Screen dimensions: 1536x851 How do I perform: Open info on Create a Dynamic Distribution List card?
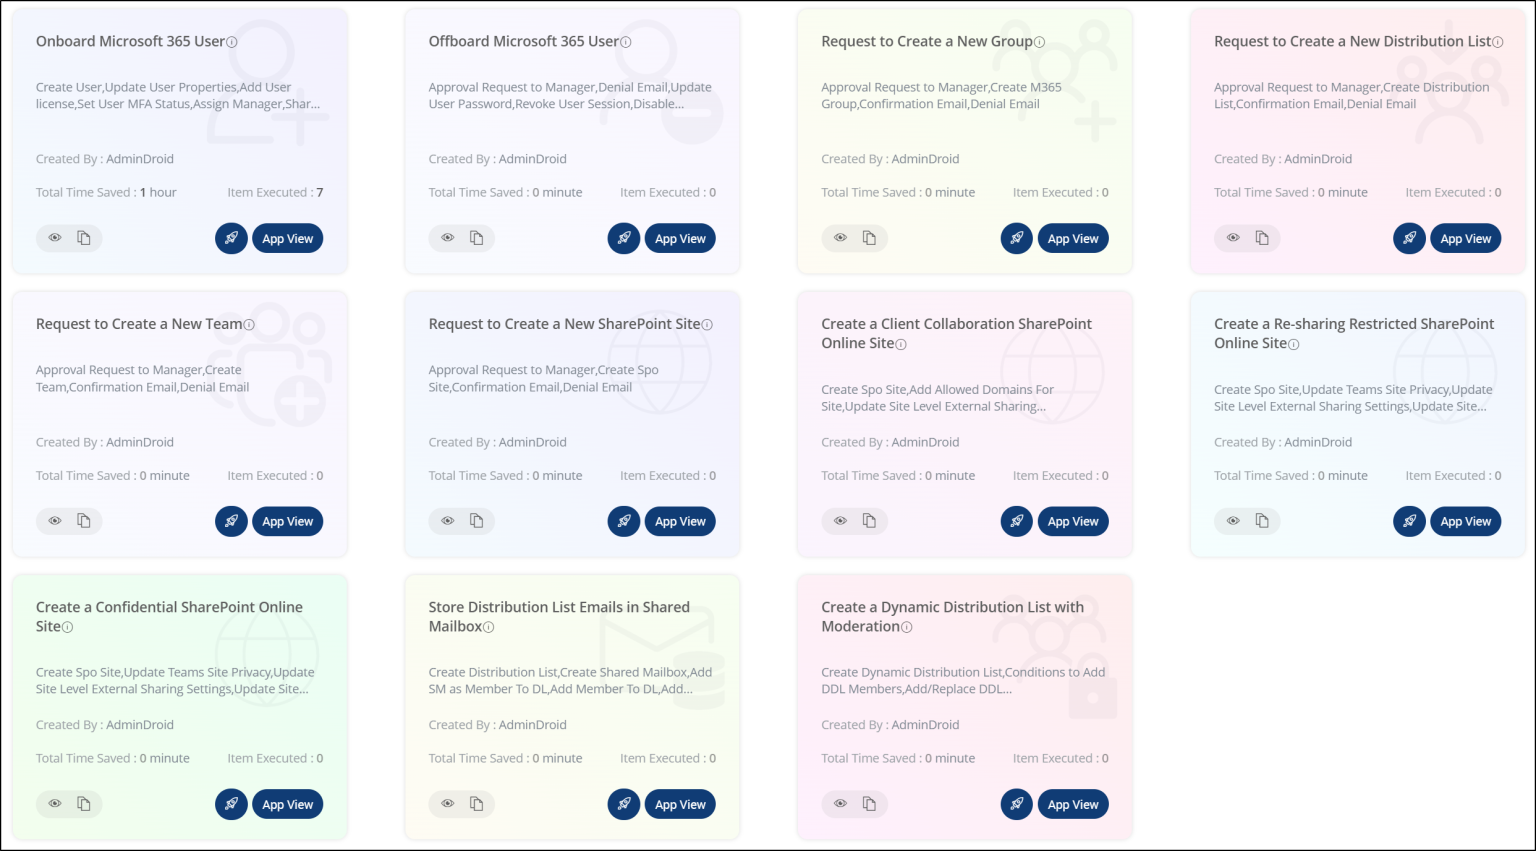coord(906,627)
